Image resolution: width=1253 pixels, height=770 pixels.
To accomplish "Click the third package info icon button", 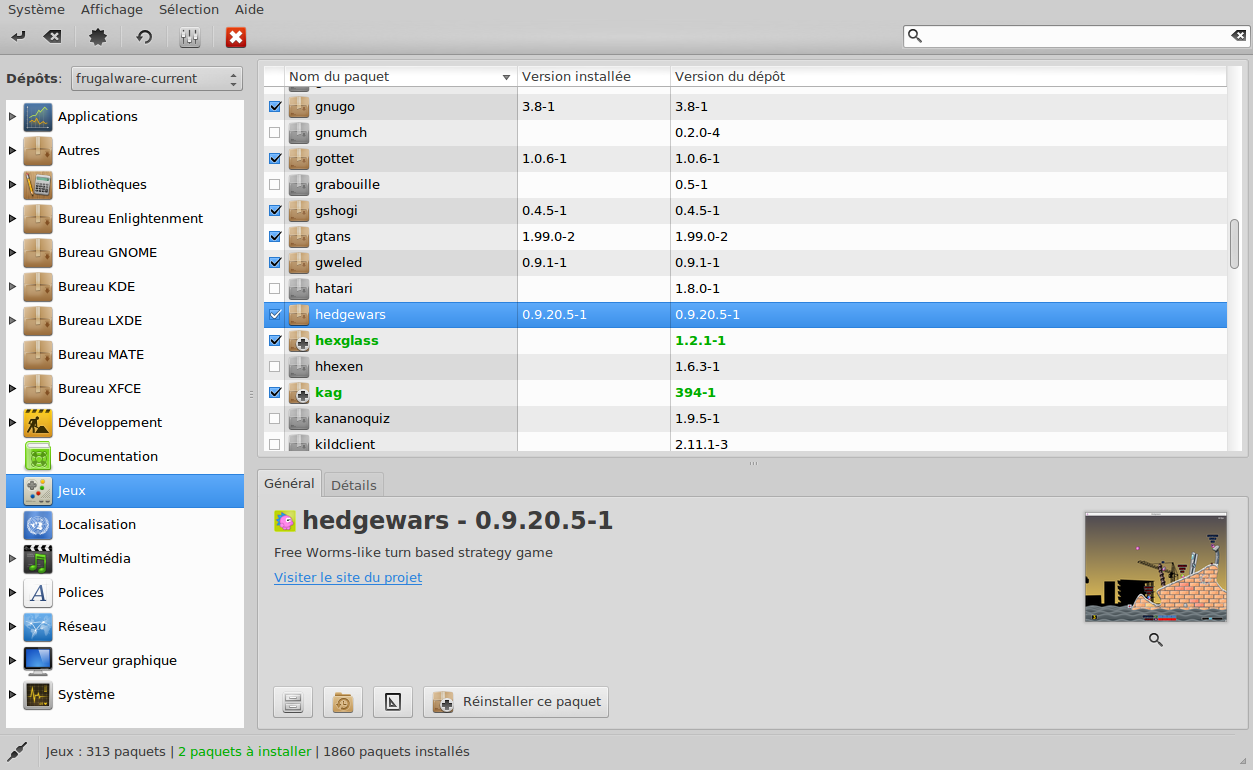I will pyautogui.click(x=393, y=702).
